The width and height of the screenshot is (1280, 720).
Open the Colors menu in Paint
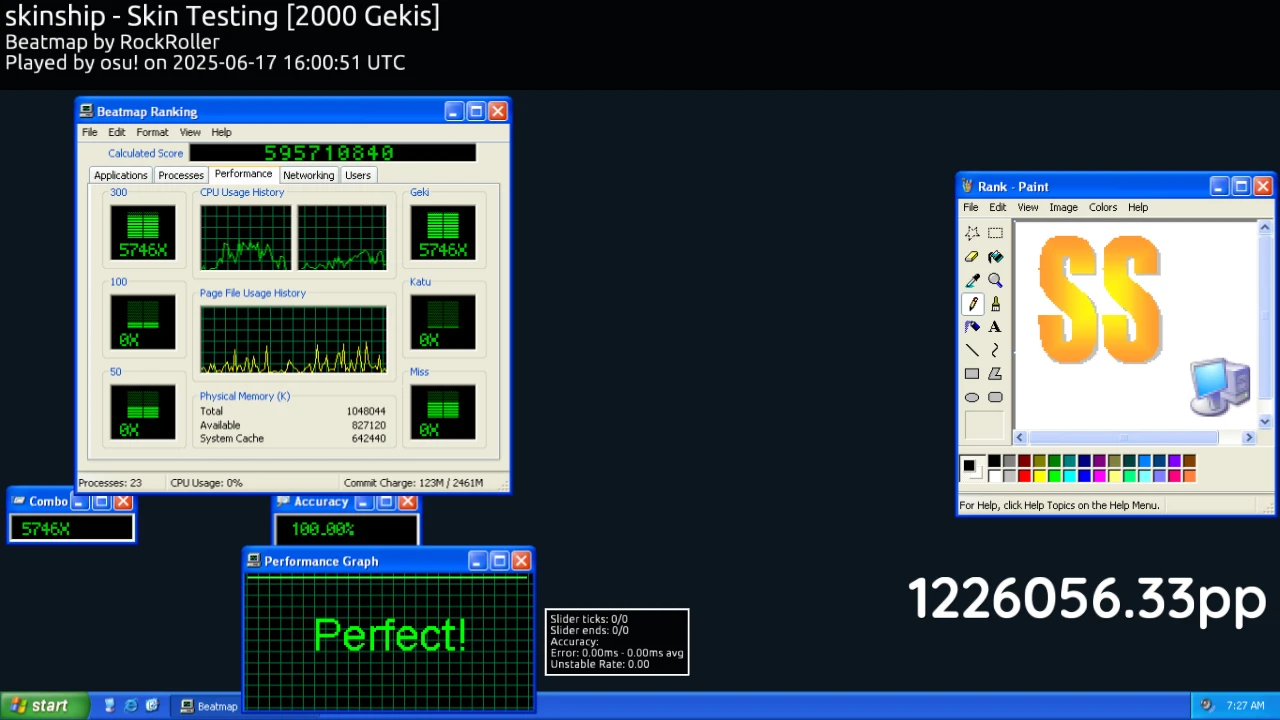(x=1102, y=207)
